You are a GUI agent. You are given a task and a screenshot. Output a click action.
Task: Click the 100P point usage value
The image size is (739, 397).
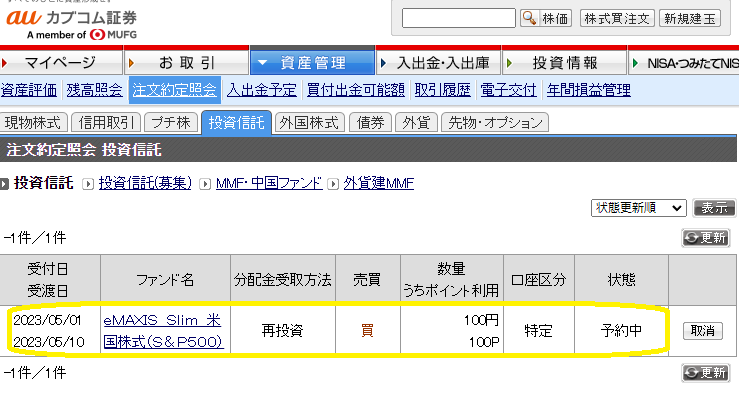click(484, 342)
